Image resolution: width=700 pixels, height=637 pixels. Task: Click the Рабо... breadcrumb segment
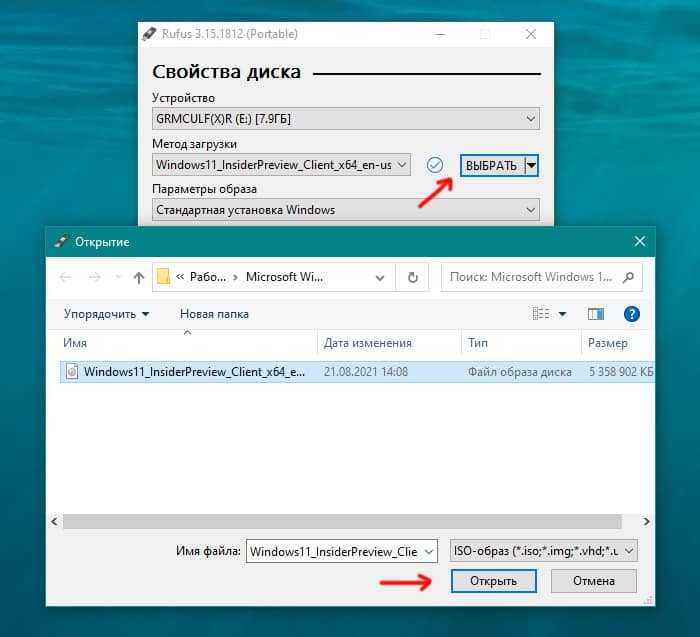(x=208, y=277)
